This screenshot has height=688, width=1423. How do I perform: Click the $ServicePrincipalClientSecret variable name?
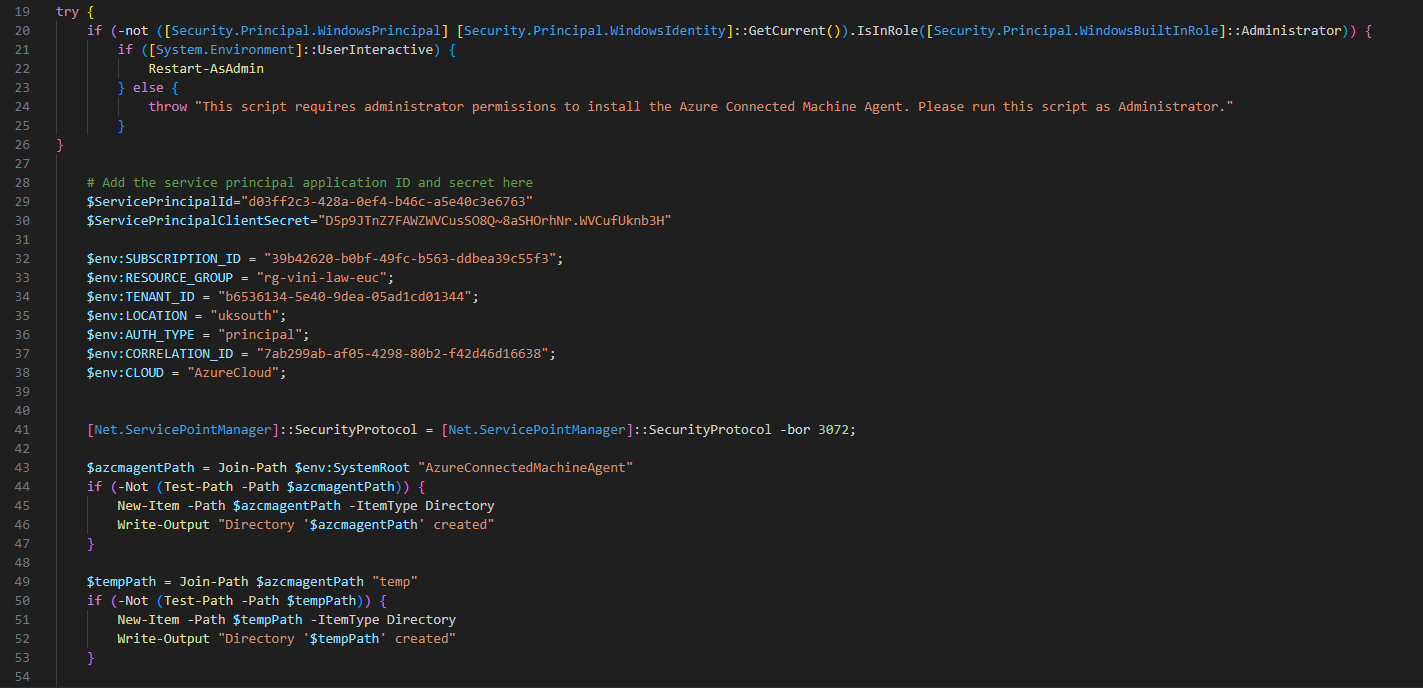[x=198, y=220]
